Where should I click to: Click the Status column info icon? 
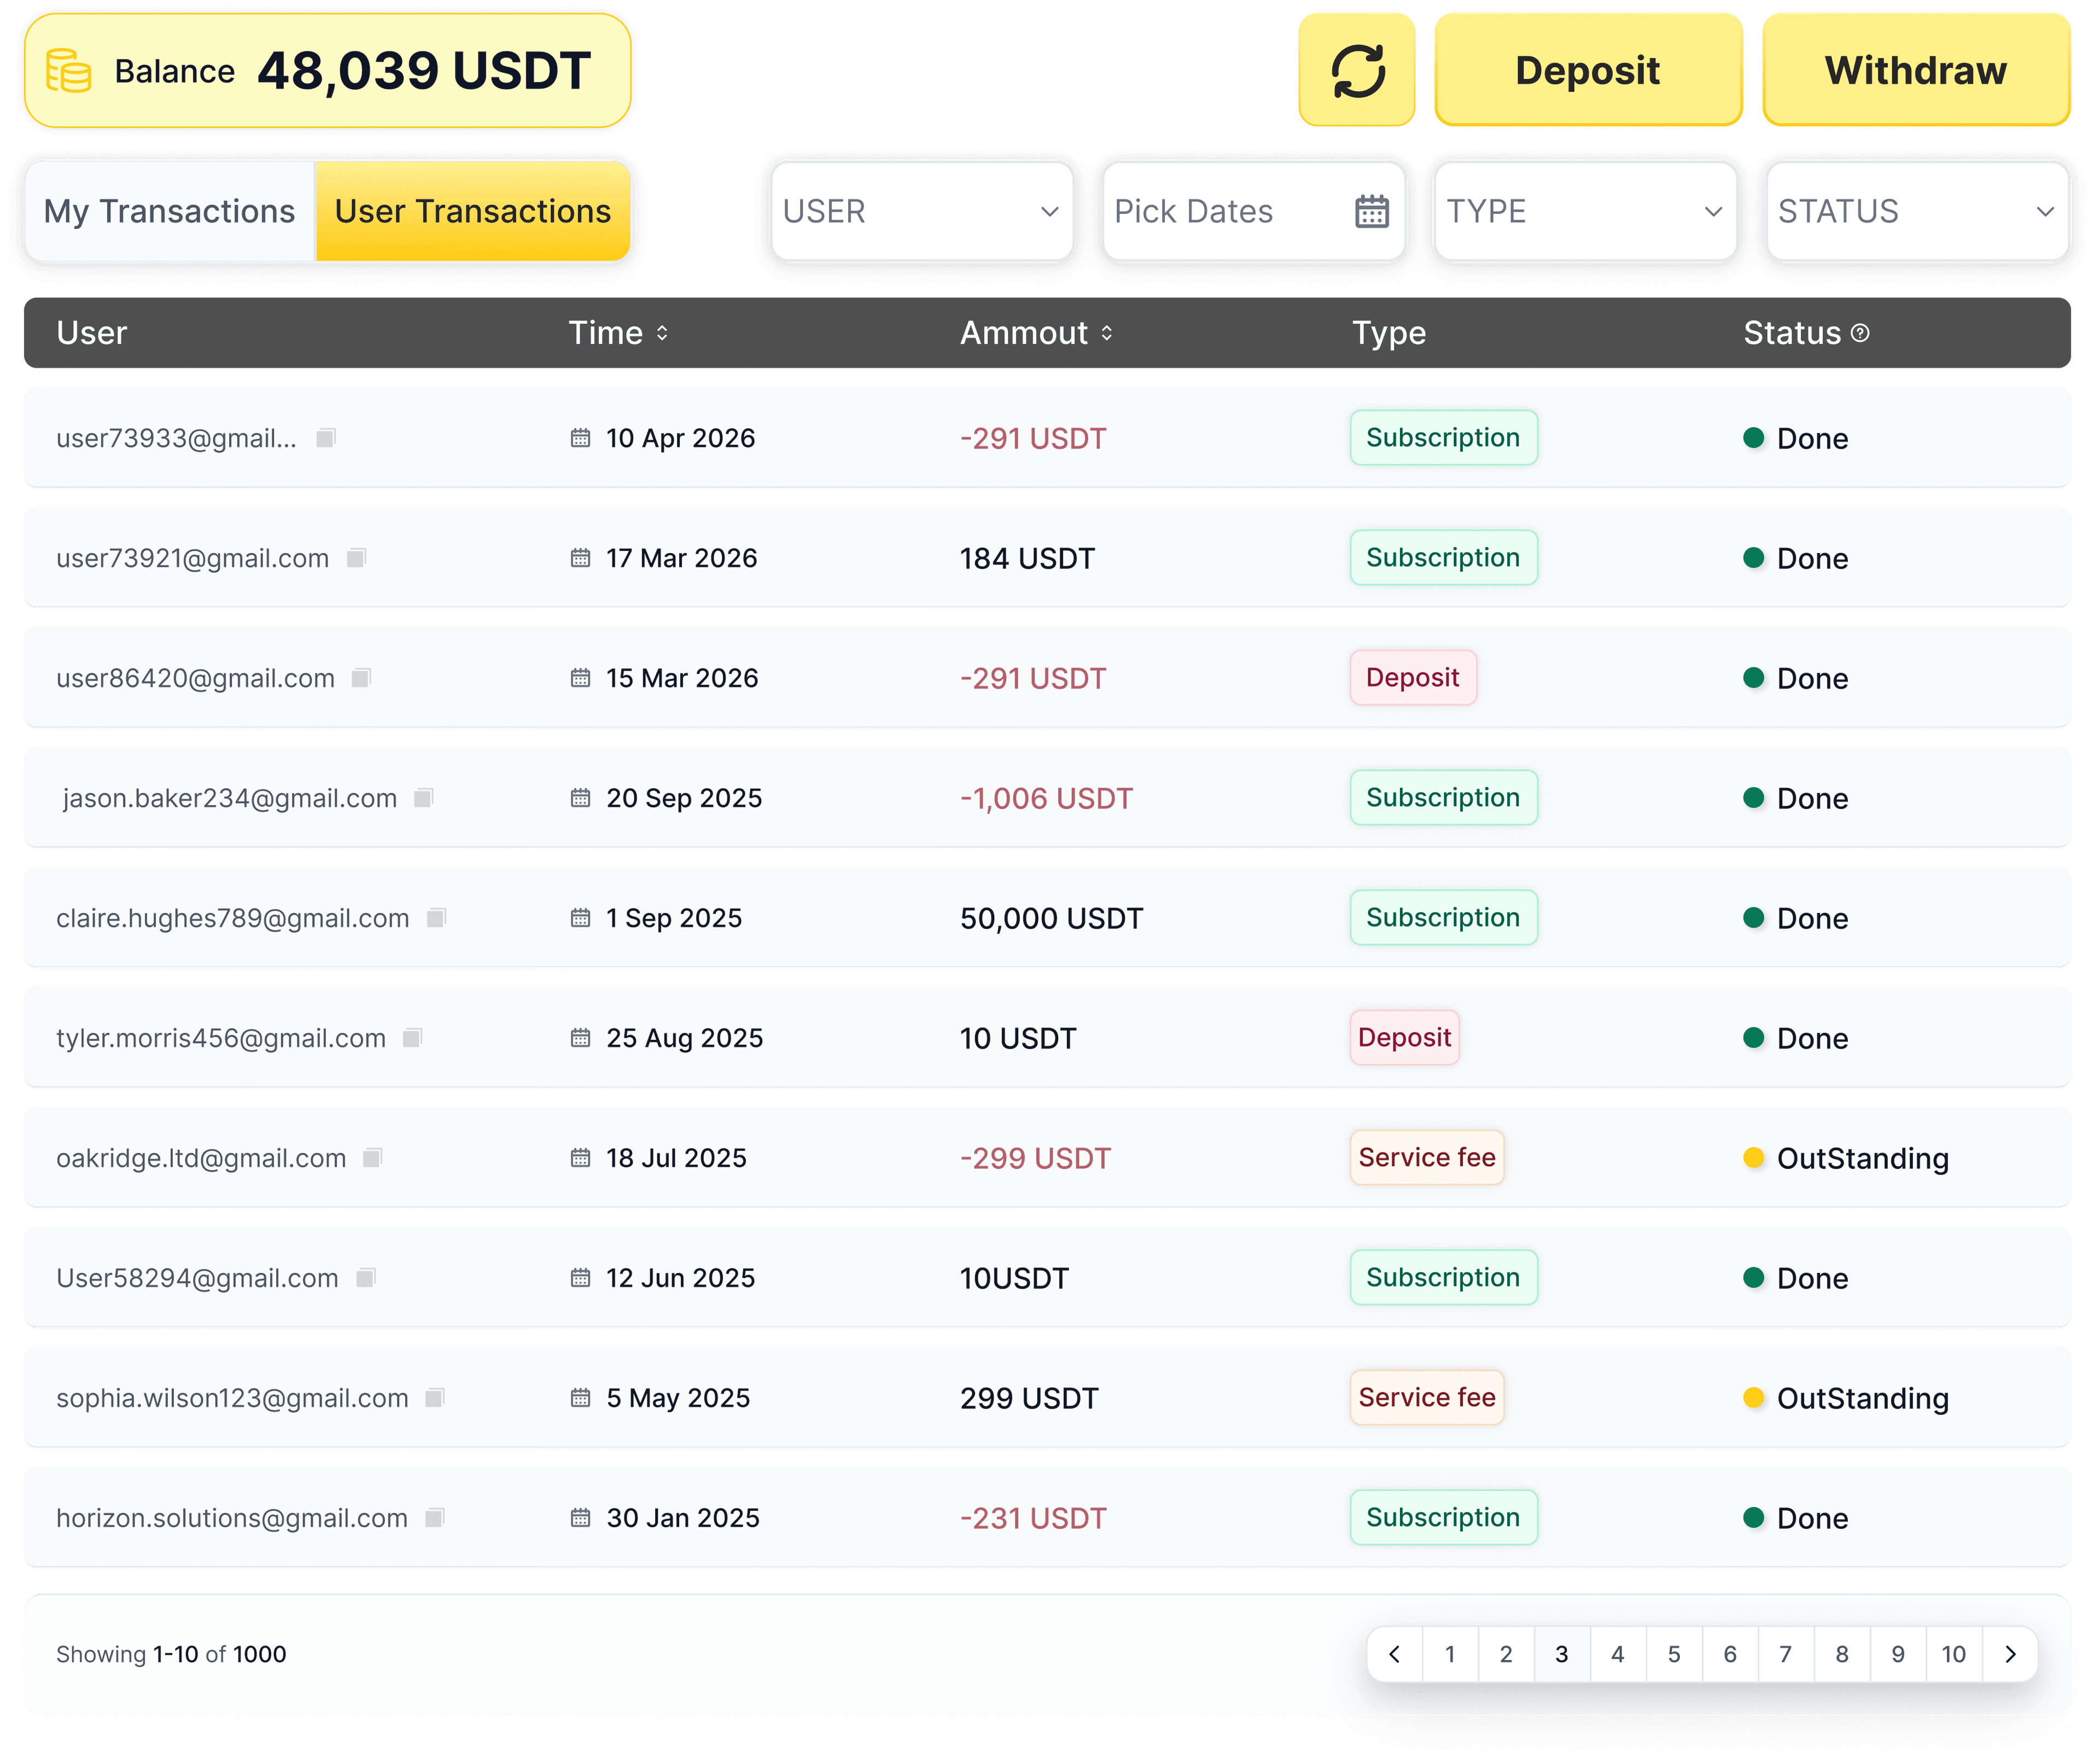(x=1860, y=333)
